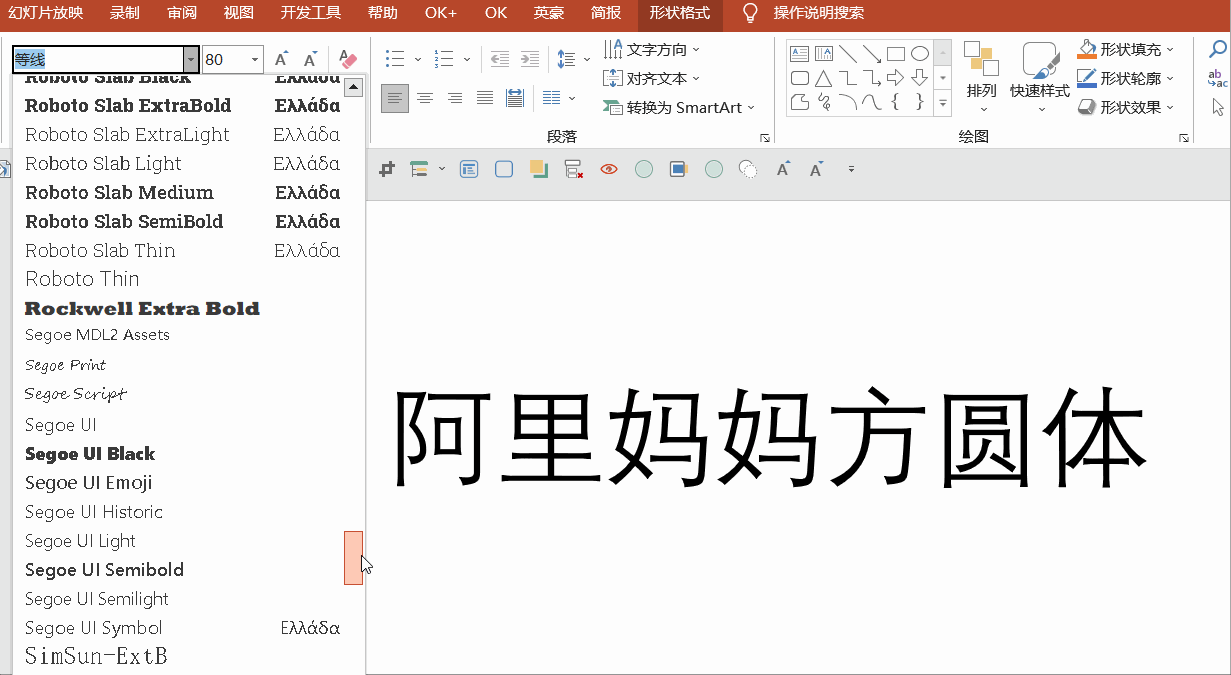Pick the down block arrow shape
This screenshot has height=675, width=1231.
click(920, 78)
